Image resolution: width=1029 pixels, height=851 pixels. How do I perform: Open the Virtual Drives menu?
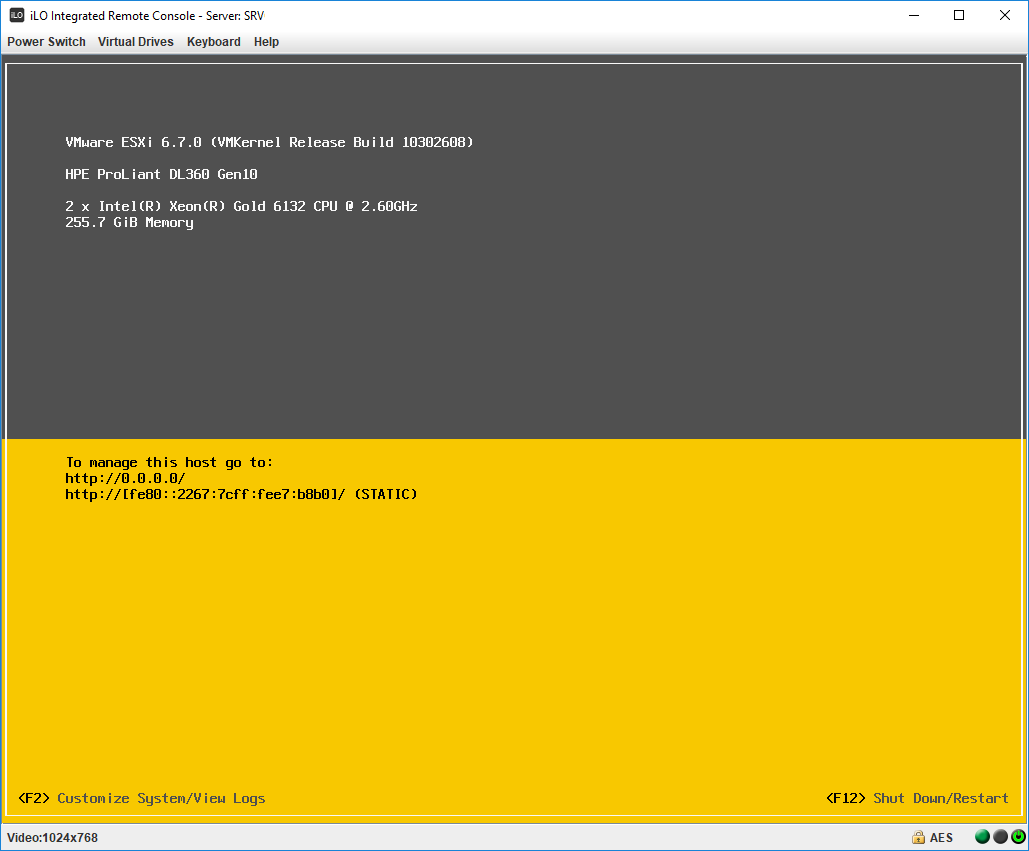136,42
